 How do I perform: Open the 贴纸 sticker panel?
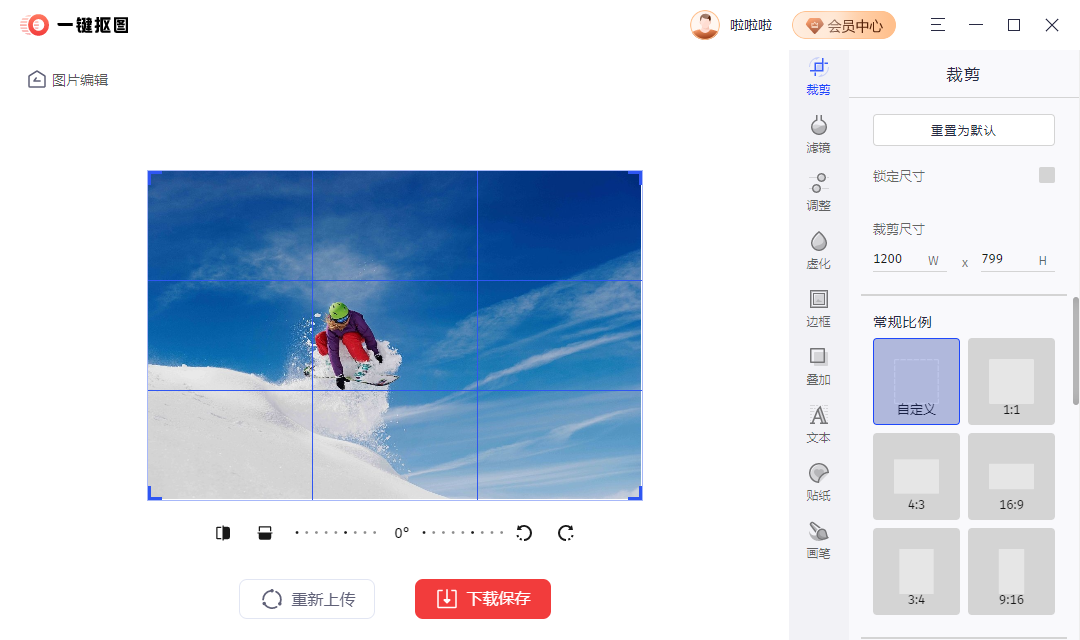tap(818, 483)
